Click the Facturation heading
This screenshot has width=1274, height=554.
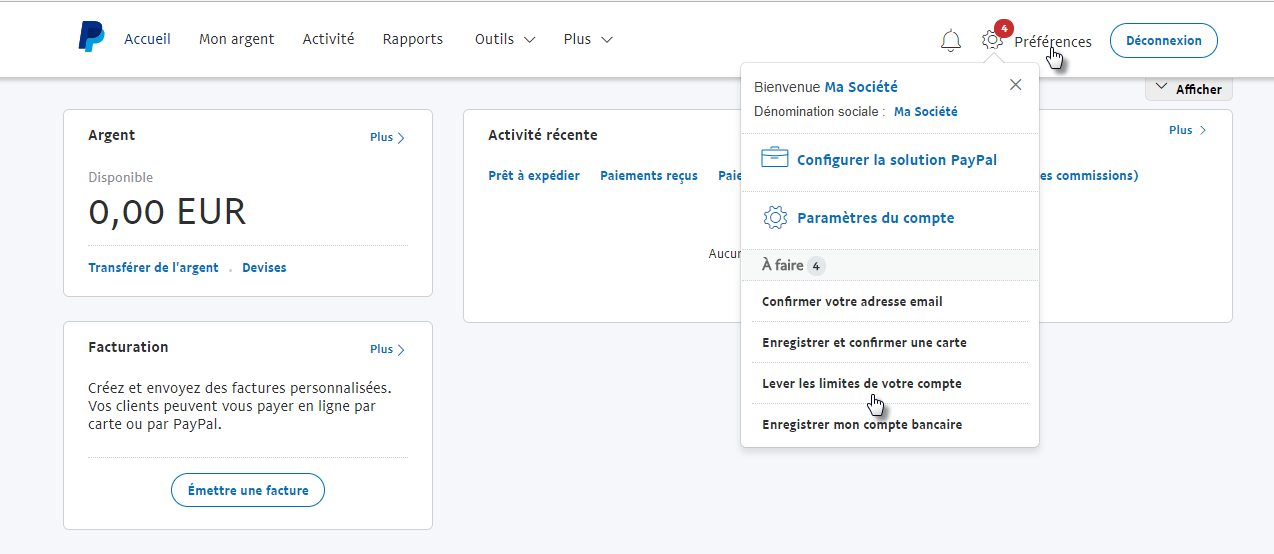(x=128, y=347)
